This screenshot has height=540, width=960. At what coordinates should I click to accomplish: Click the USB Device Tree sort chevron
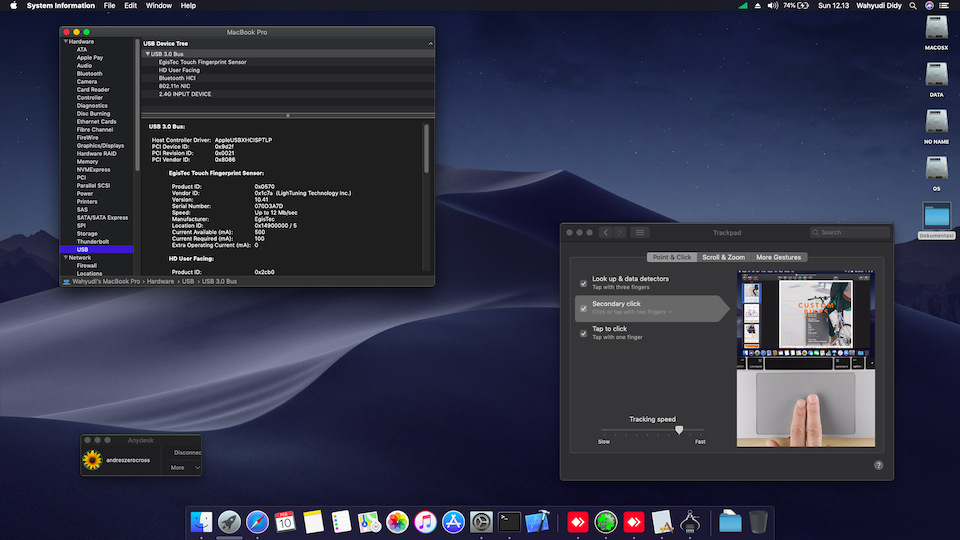(x=430, y=43)
